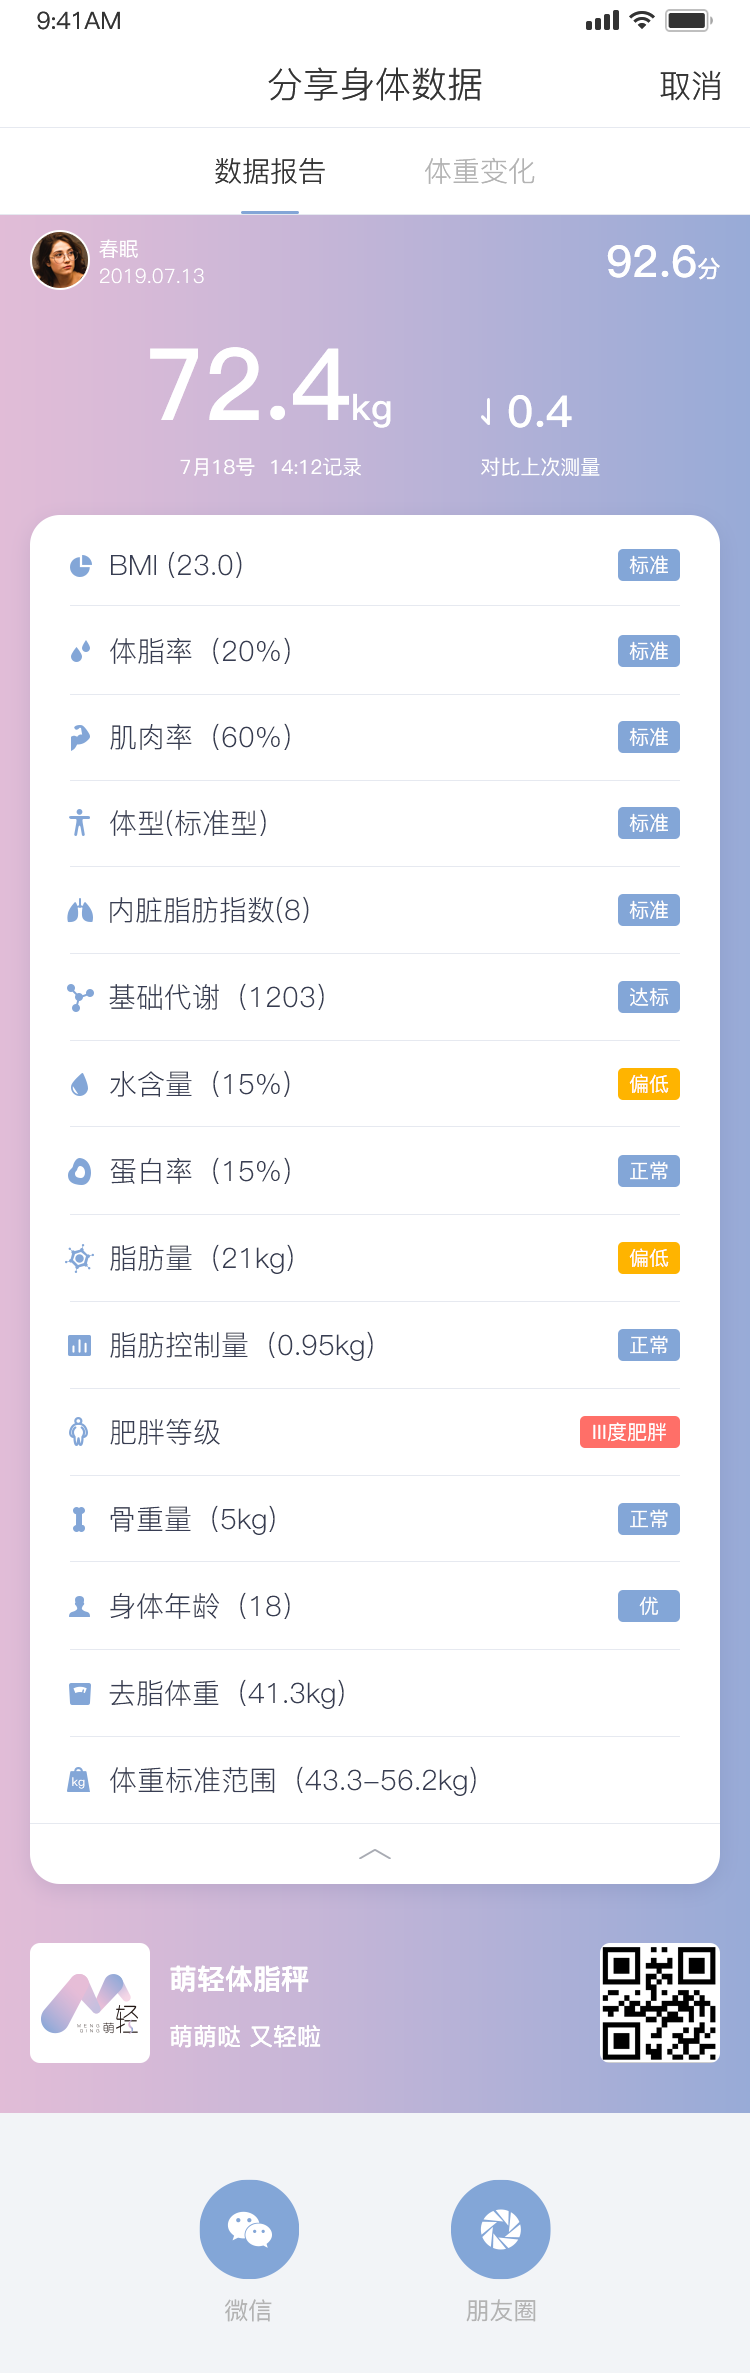750x2373 pixels.
Task: Share to Moments via the 朋友圈 icon
Action: pyautogui.click(x=501, y=2229)
